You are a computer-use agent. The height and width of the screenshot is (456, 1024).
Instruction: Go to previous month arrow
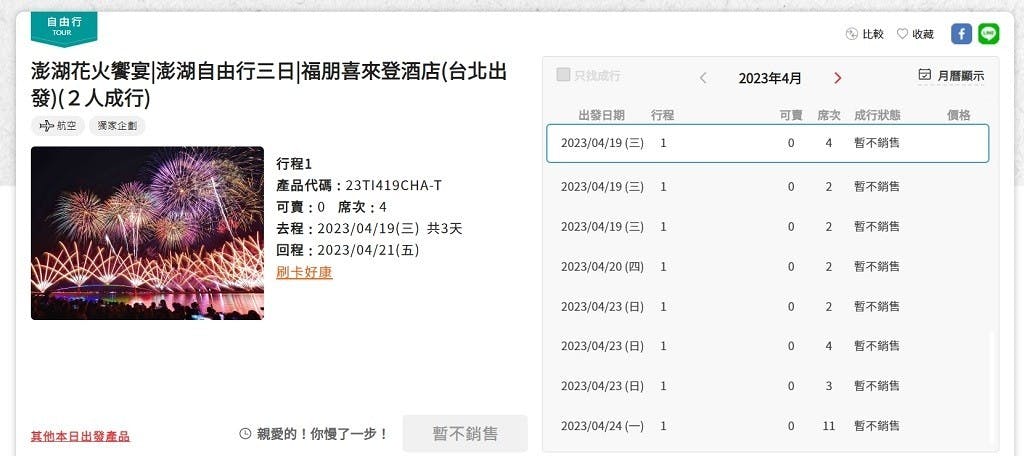coord(703,78)
